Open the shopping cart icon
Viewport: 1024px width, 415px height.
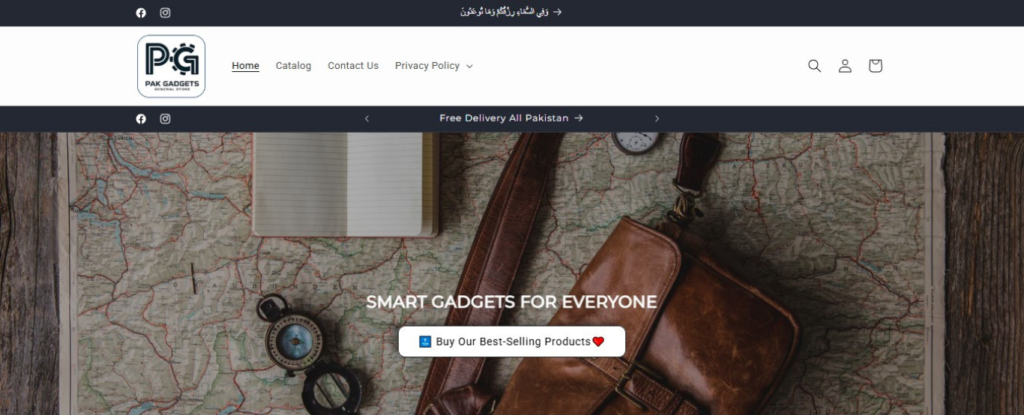pyautogui.click(x=875, y=65)
